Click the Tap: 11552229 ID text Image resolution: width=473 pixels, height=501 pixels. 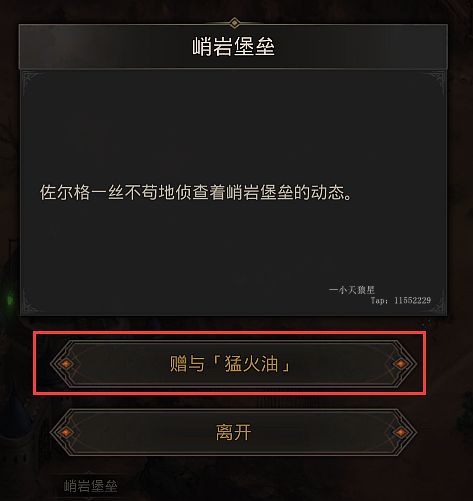401,300
